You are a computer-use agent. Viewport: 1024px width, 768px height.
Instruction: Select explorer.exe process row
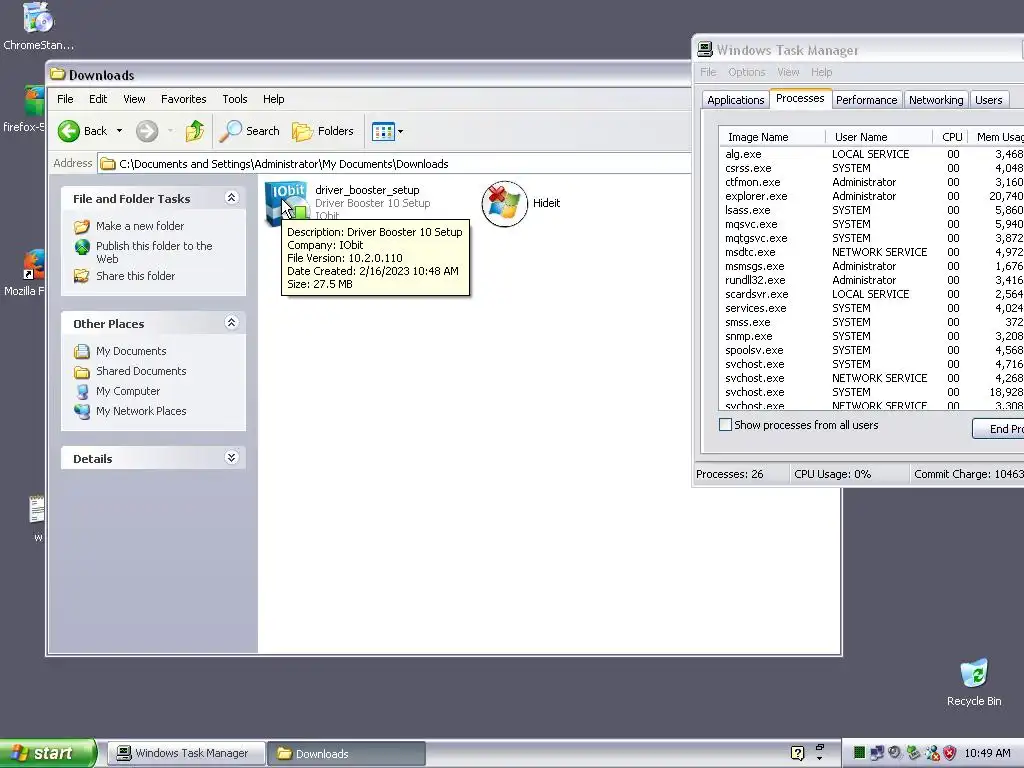[872, 197]
